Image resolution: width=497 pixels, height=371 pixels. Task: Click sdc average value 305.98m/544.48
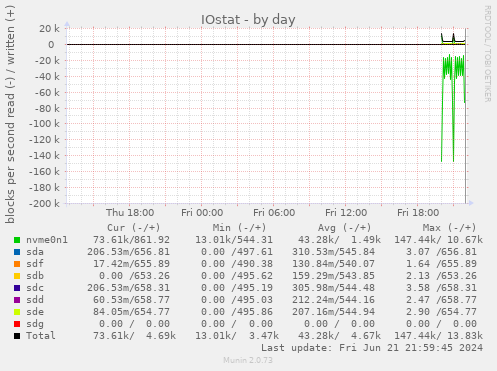333,288
